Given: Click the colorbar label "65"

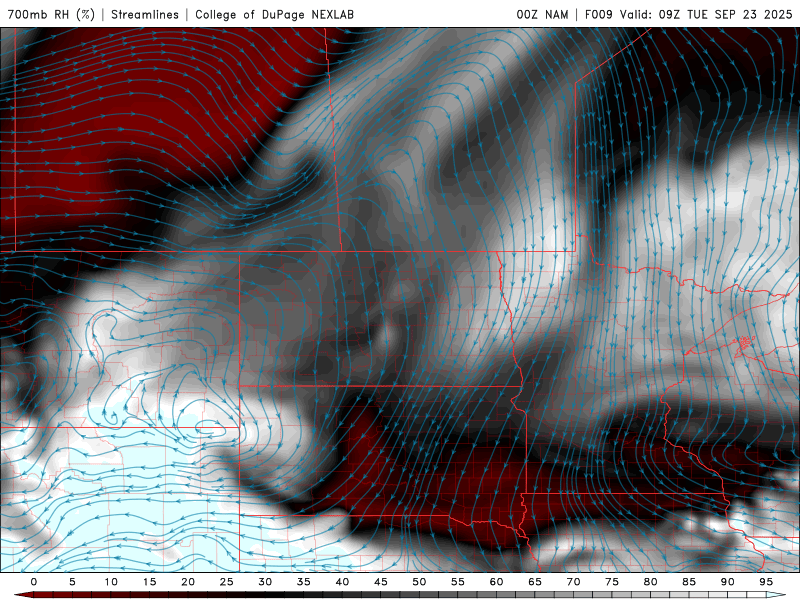Looking at the screenshot, I should click(x=535, y=582).
